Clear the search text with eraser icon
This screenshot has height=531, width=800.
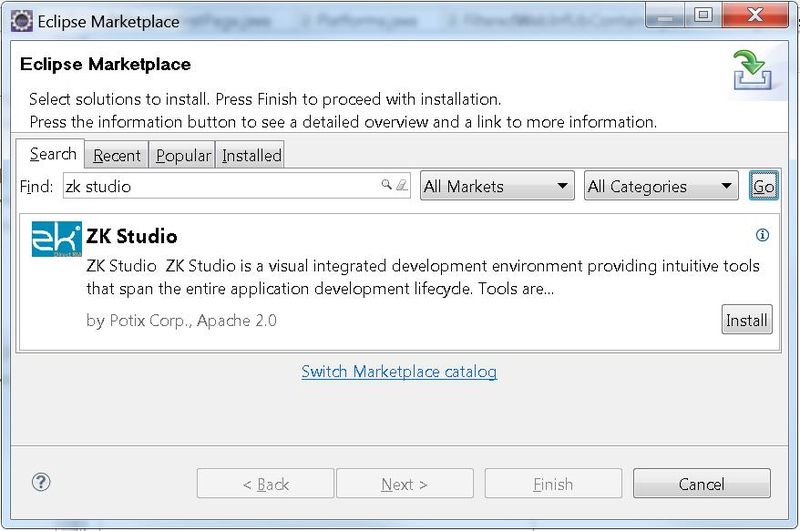pyautogui.click(x=402, y=185)
